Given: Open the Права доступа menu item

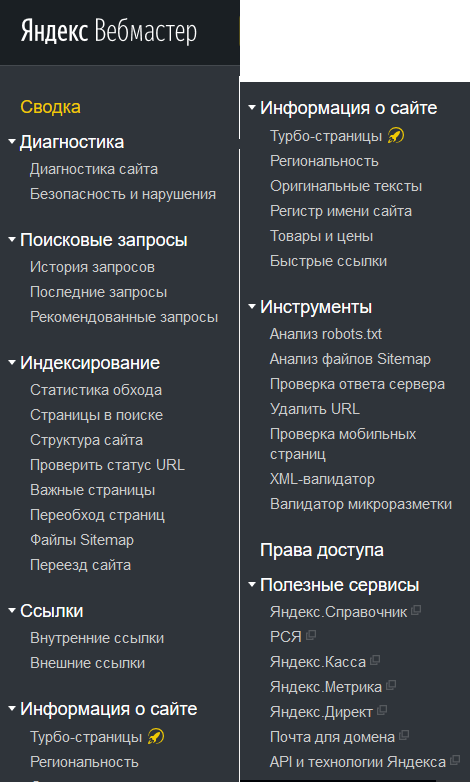Looking at the screenshot, I should [322, 550].
